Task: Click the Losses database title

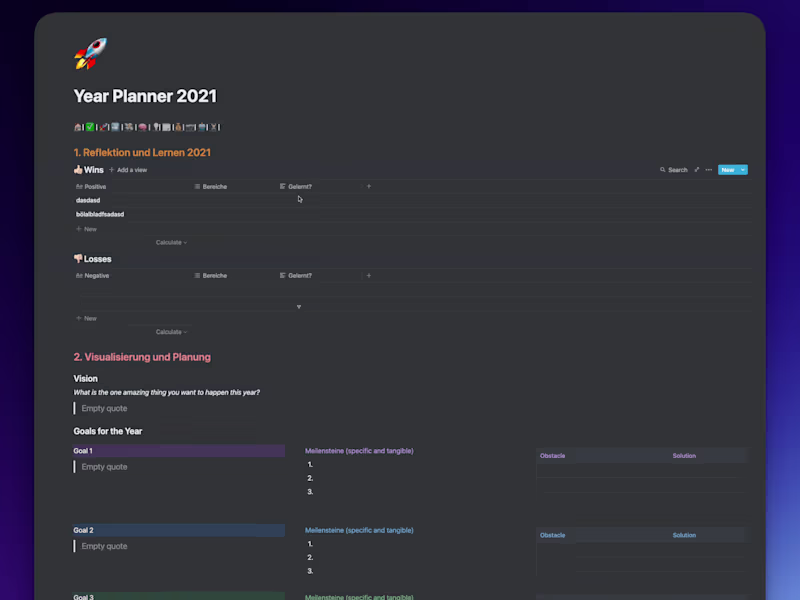Action: [97, 259]
